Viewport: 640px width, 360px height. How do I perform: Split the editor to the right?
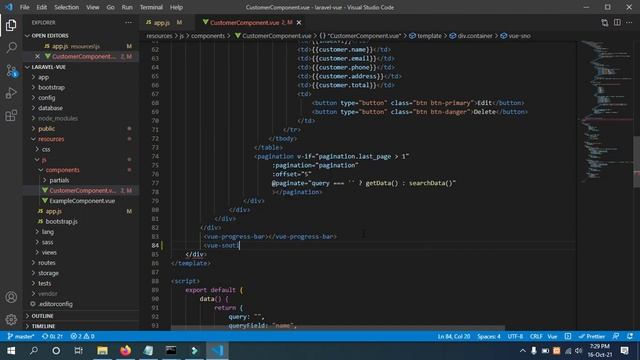coord(617,22)
